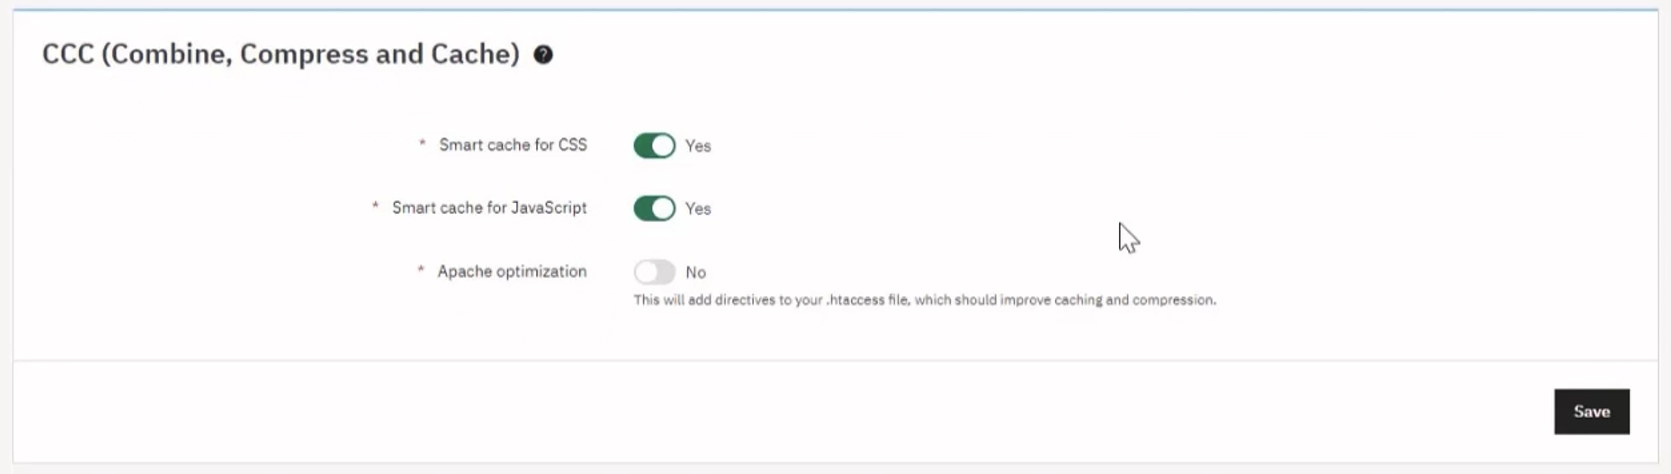
Task: Click "caching and compression" in the Apache hint
Action: tap(1134, 300)
